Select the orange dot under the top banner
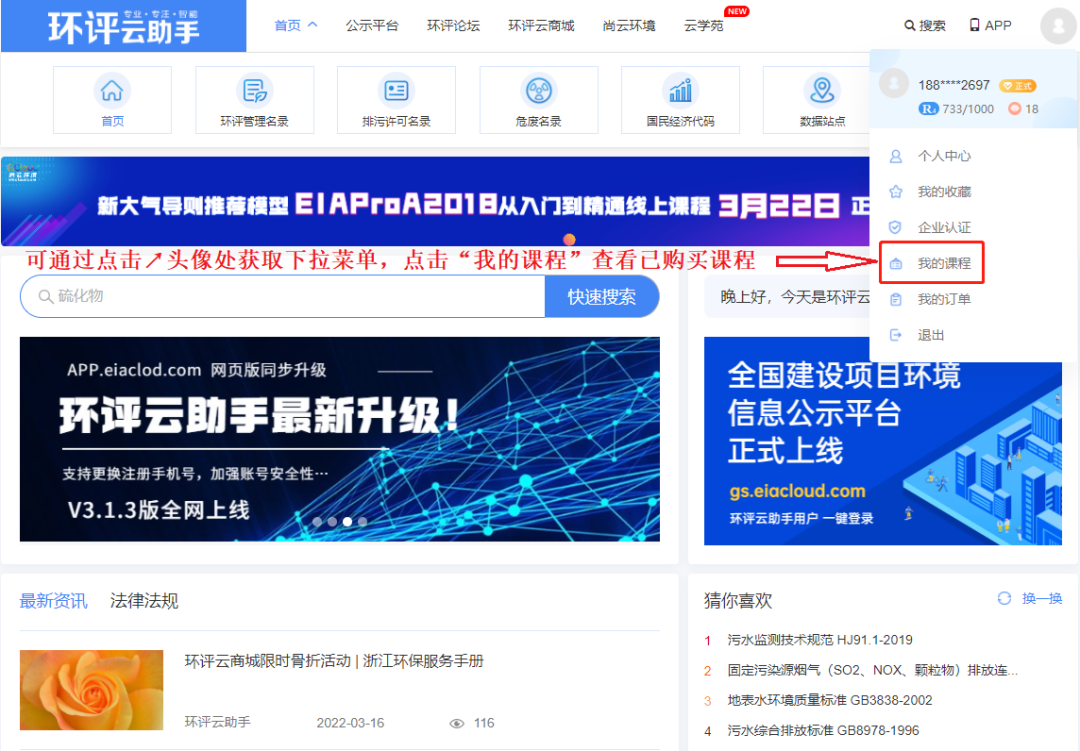1080x751 pixels. point(569,240)
